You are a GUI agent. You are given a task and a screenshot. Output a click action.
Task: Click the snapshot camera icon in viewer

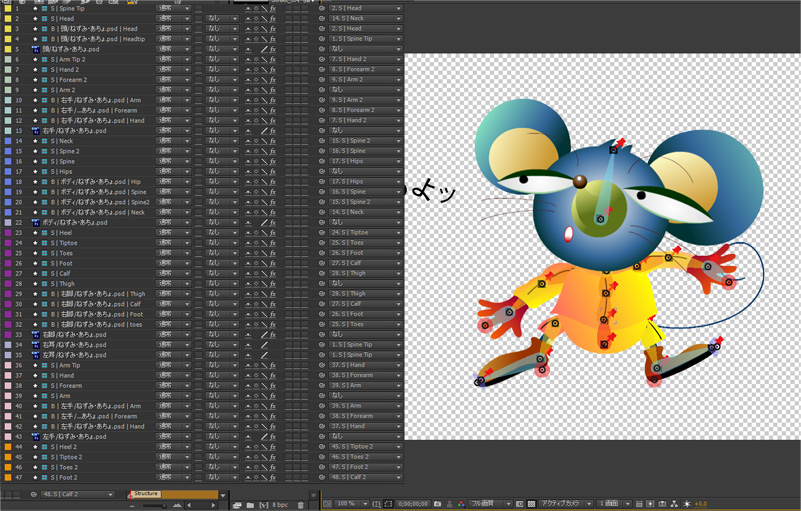pos(437,504)
